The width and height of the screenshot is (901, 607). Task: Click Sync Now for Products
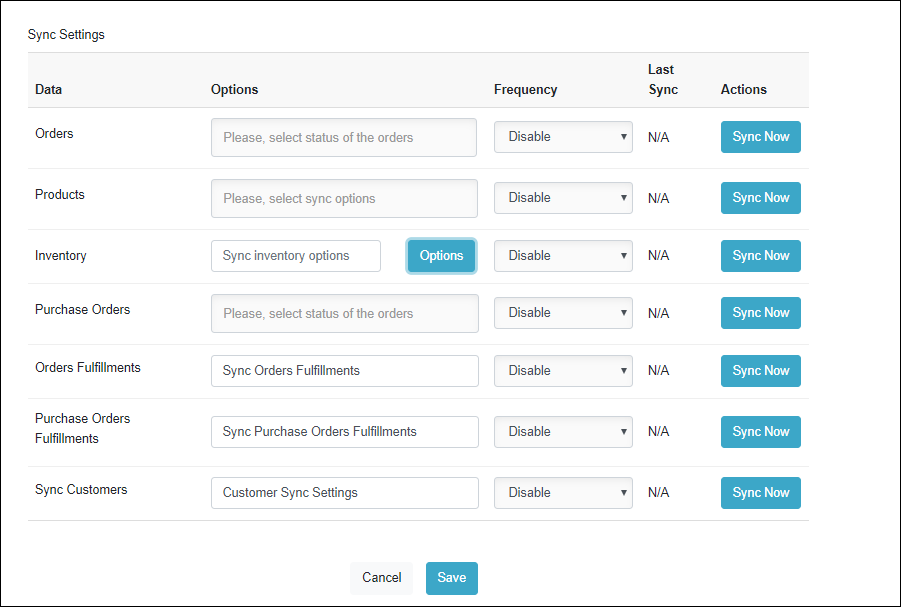(x=760, y=197)
